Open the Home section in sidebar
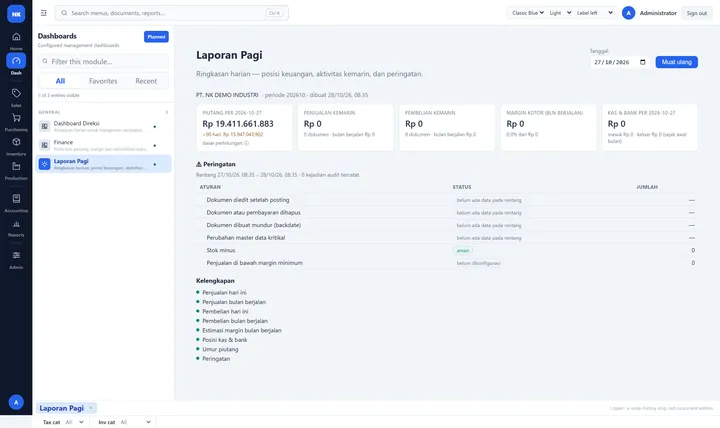Image resolution: width=720 pixels, height=428 pixels. (x=16, y=40)
